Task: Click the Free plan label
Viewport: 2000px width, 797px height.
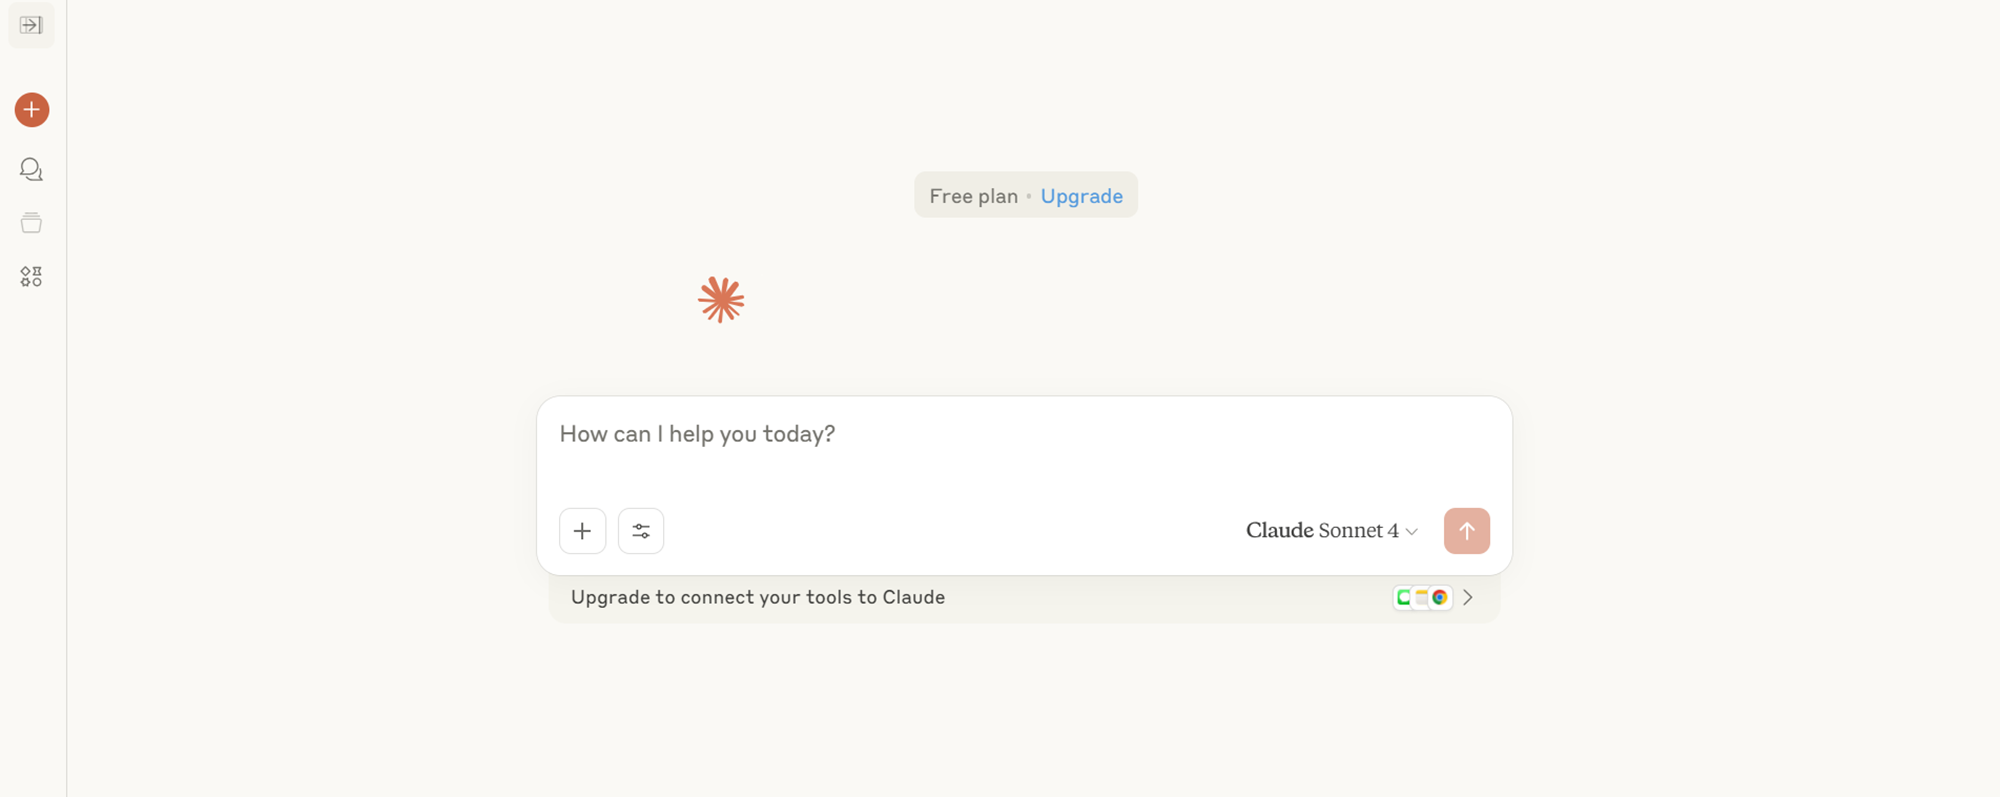Action: coord(973,196)
